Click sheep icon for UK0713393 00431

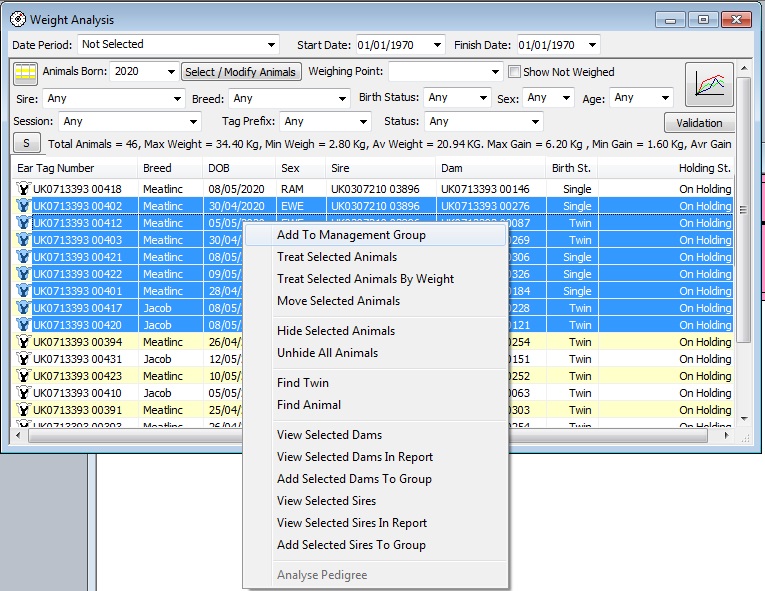click(x=23, y=359)
